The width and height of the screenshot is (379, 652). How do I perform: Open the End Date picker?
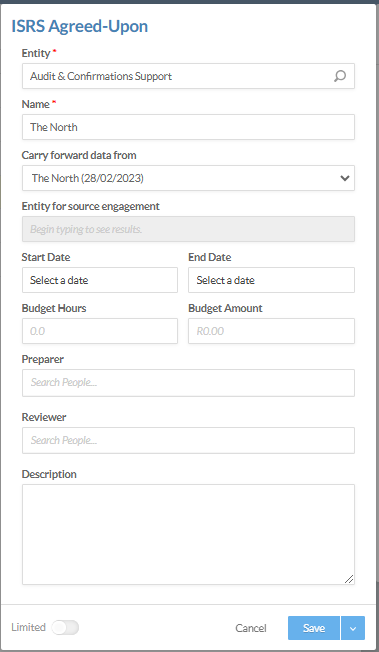(271, 280)
